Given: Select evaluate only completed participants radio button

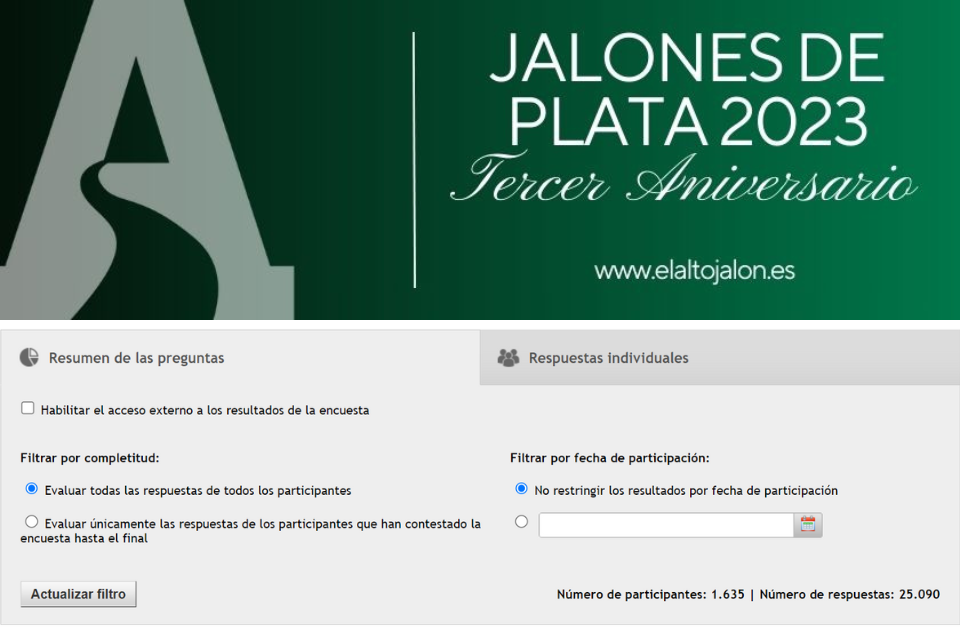Looking at the screenshot, I should 31,522.
